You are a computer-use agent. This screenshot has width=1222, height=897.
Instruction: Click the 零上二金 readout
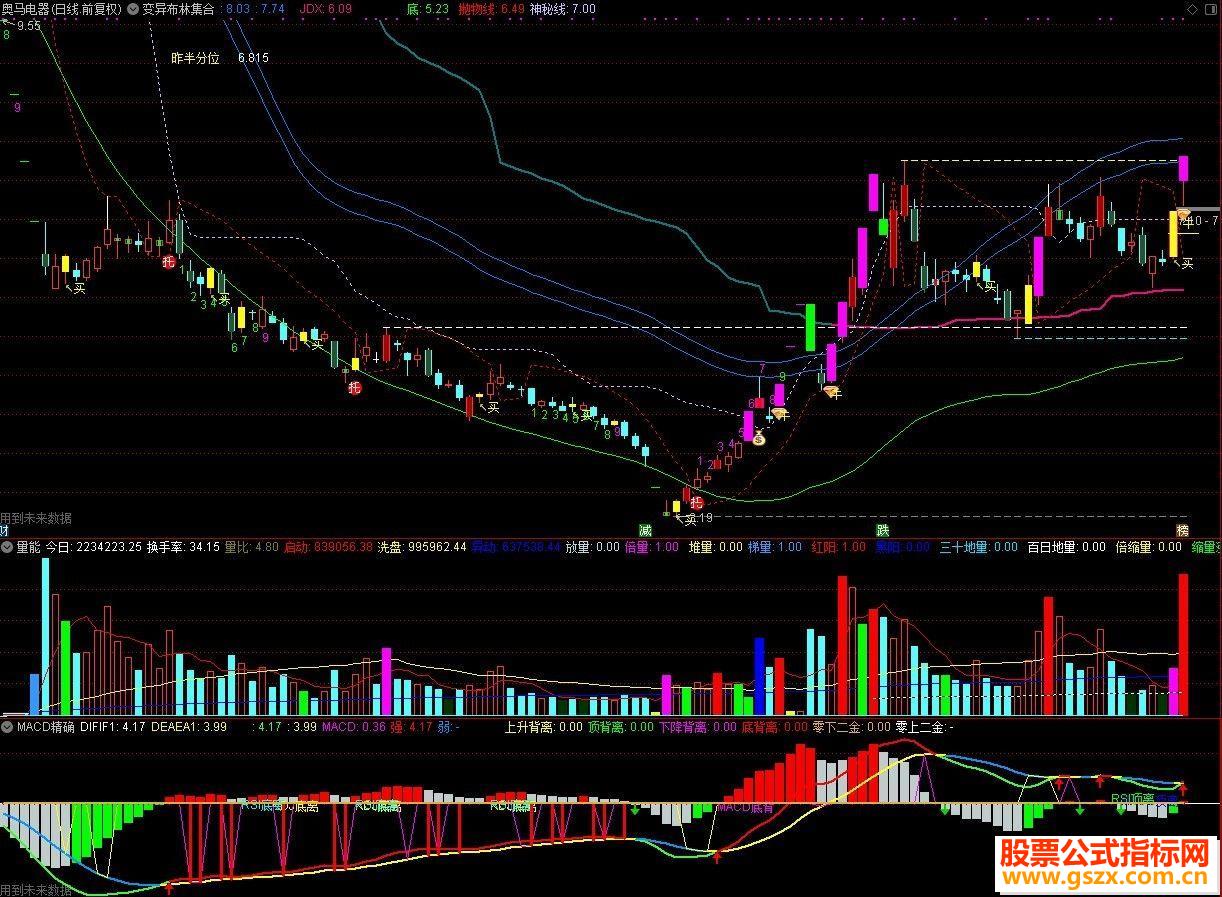pyautogui.click(x=924, y=727)
